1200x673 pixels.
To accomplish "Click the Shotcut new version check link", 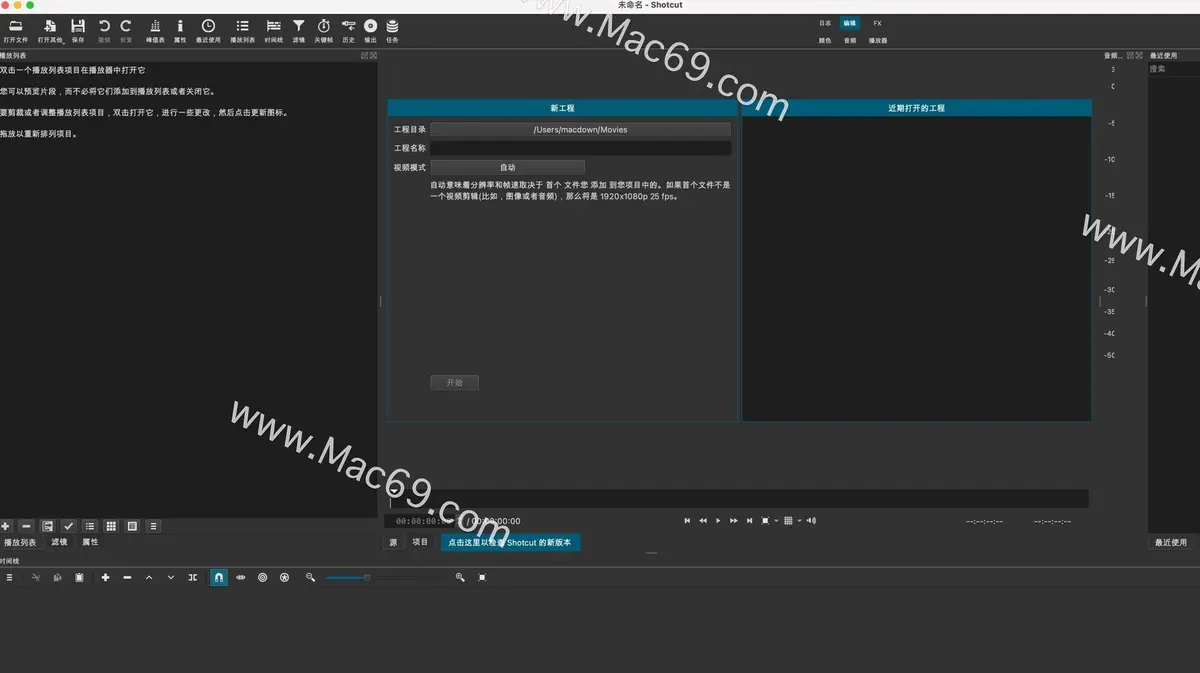I will coord(510,543).
